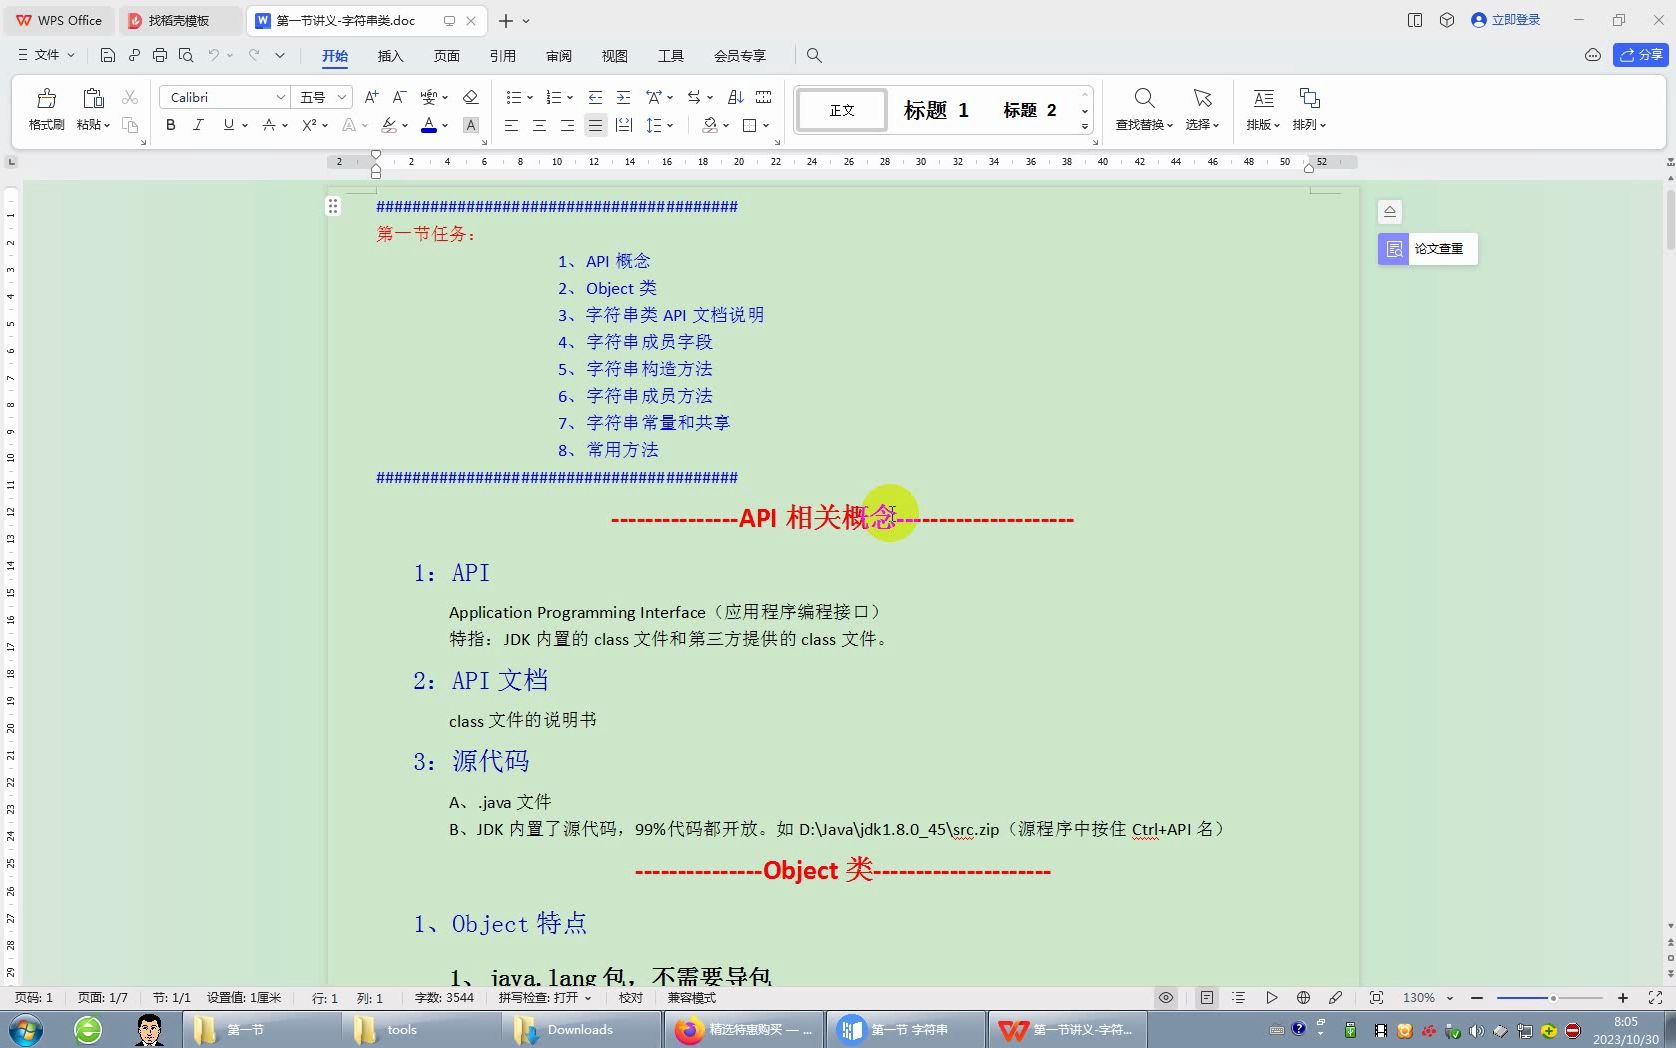This screenshot has width=1676, height=1048.
Task: Toggle italic formatting
Action: [198, 125]
